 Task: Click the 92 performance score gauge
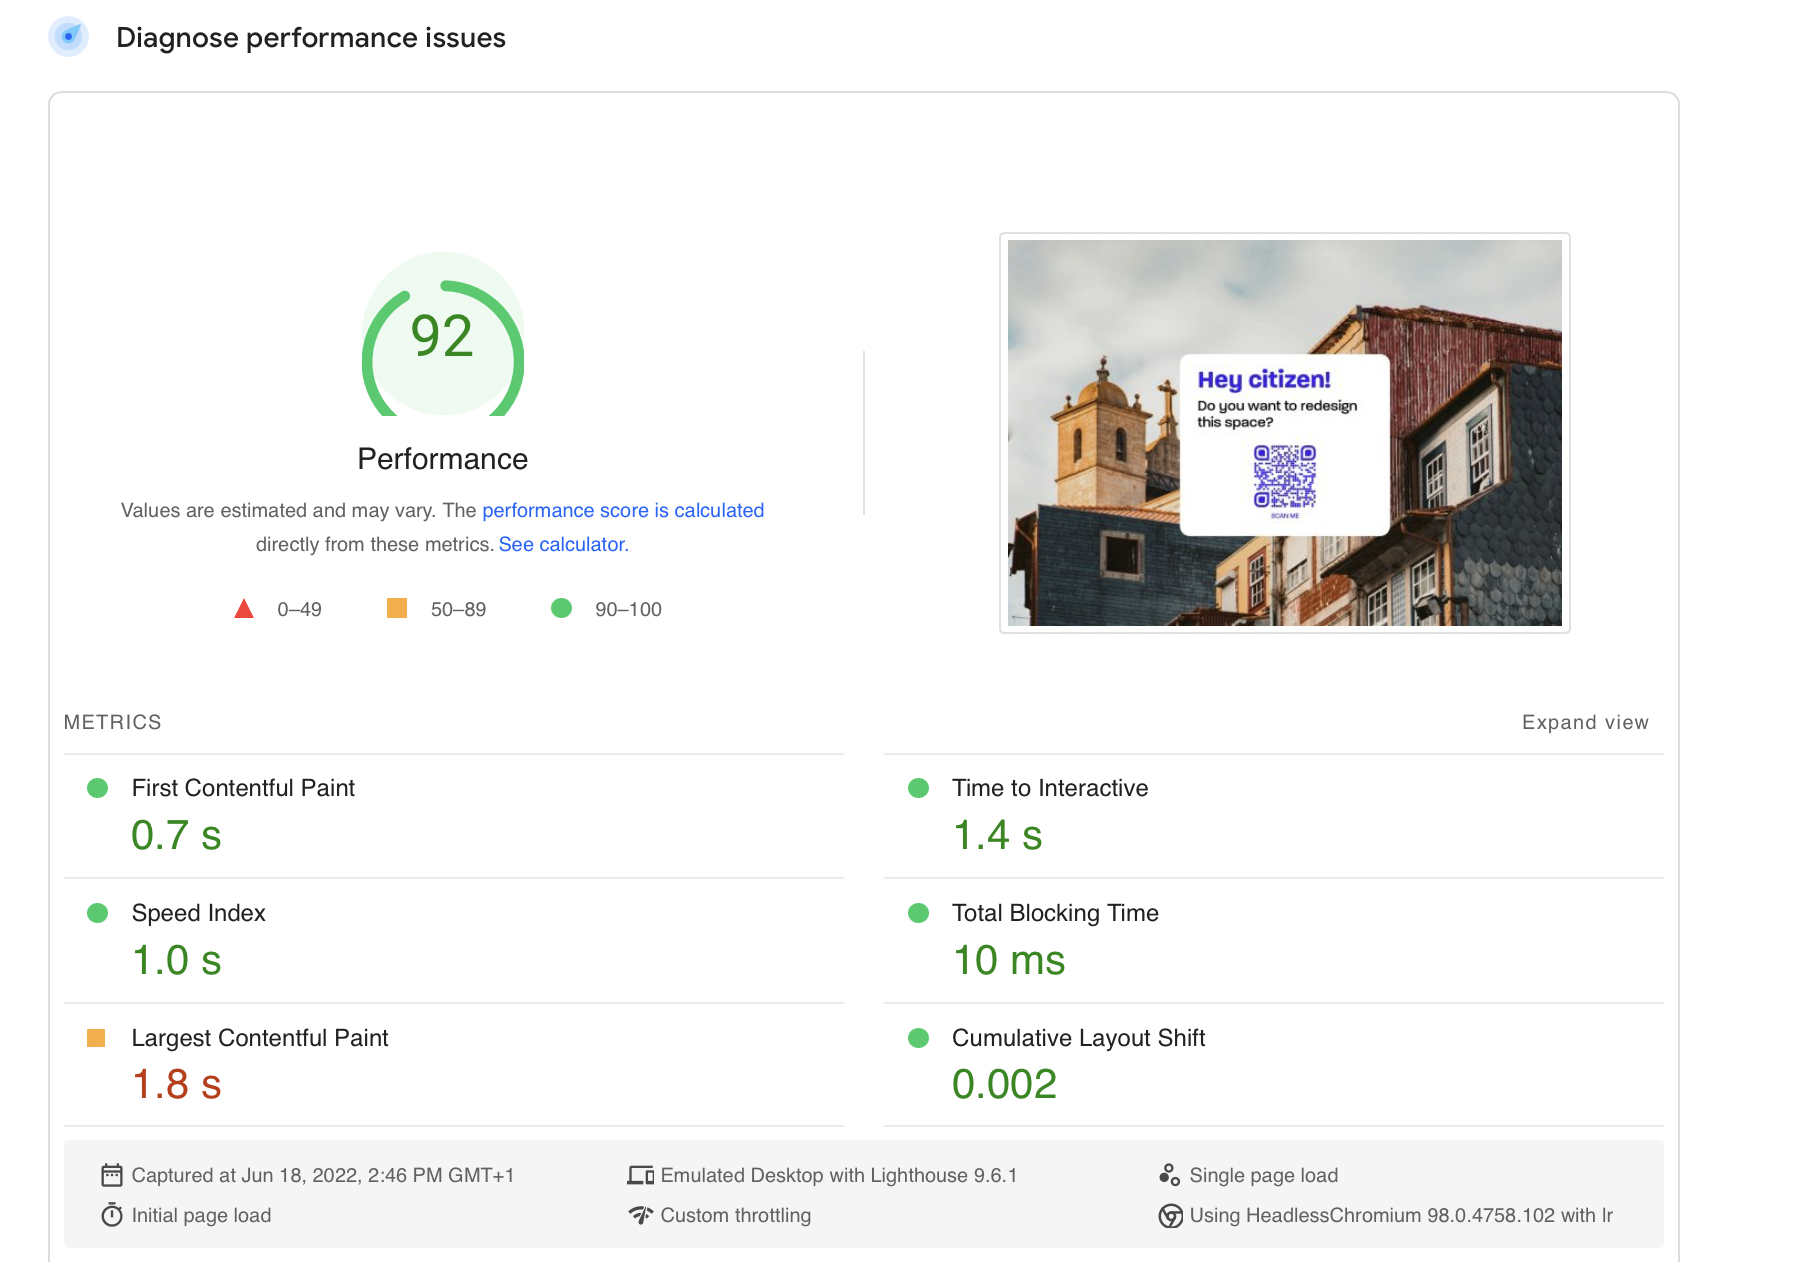pyautogui.click(x=442, y=337)
